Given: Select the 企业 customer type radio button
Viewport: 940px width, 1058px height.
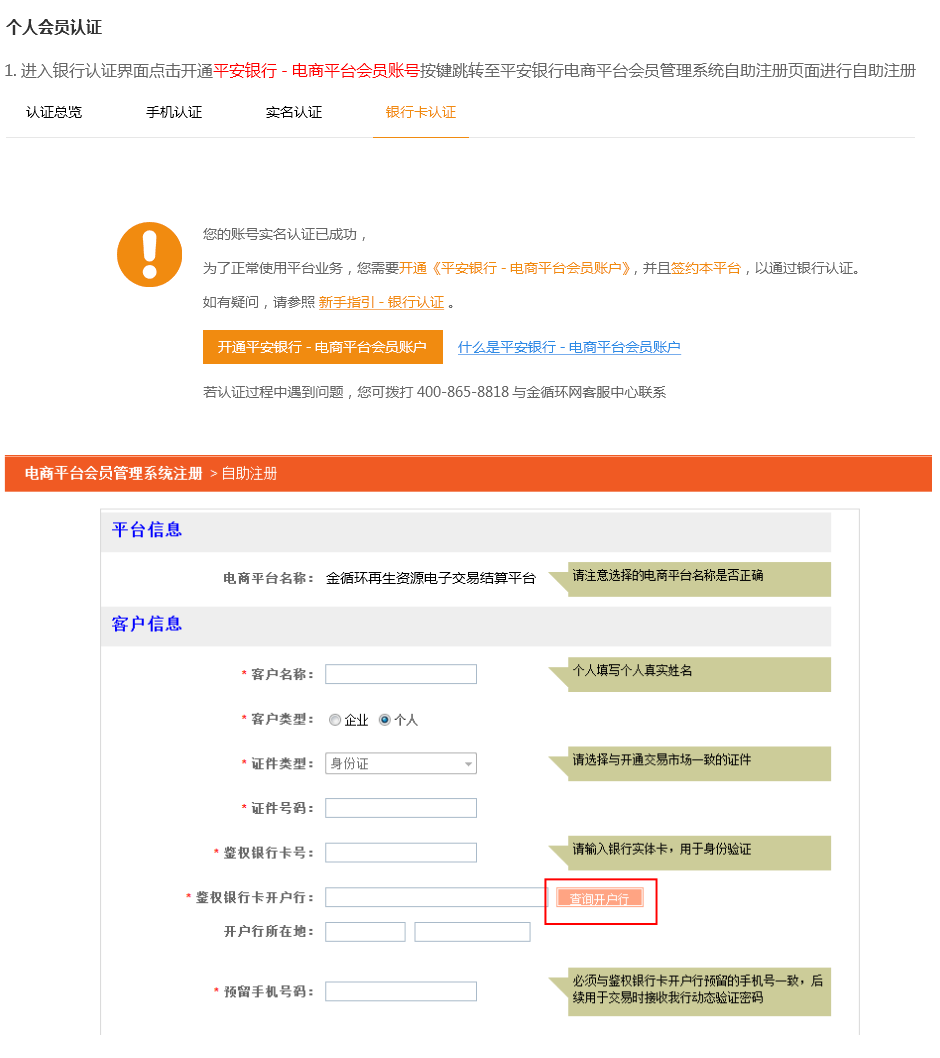Looking at the screenshot, I should point(335,720).
